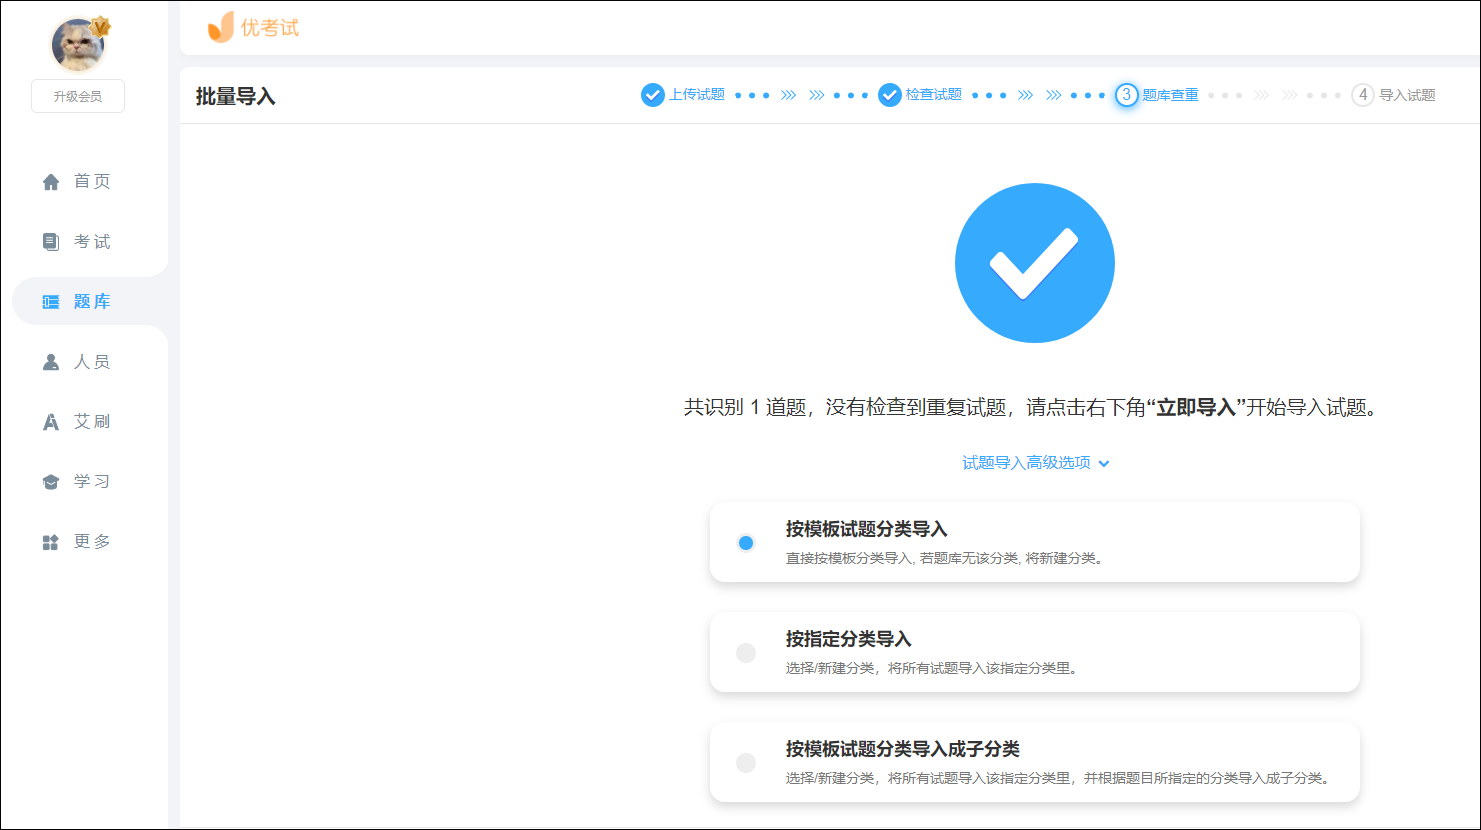Go to 更多 menu label
Viewport: 1481px width, 830px height.
[92, 541]
